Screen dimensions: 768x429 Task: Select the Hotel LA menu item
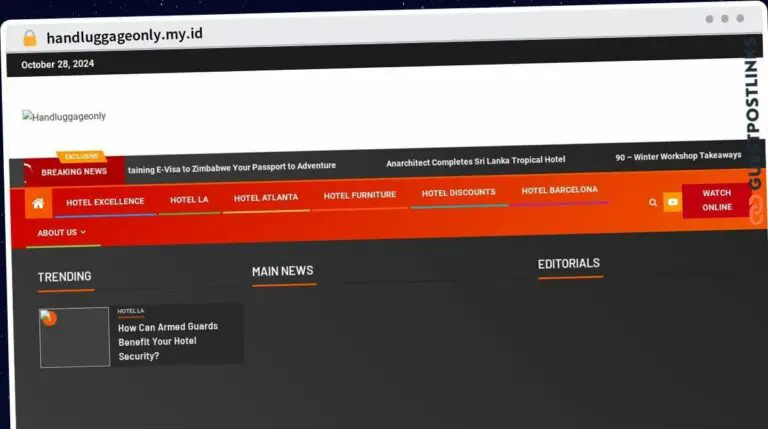point(189,200)
